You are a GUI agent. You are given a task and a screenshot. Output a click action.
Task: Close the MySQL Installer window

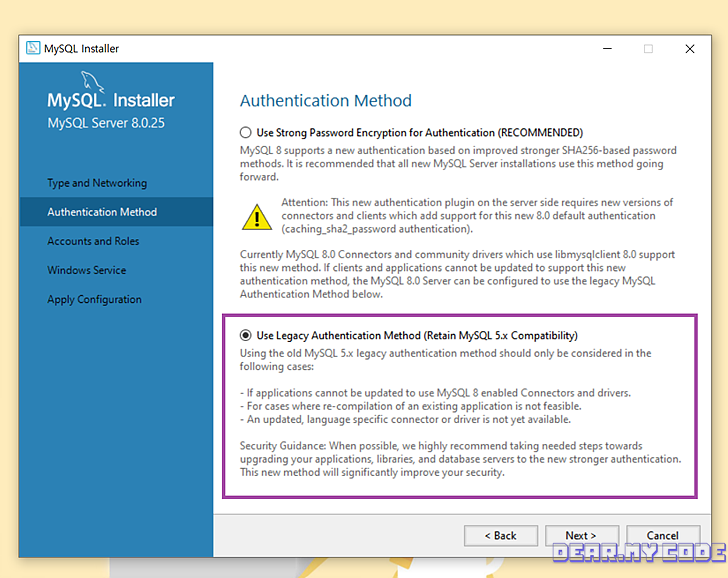pos(690,48)
